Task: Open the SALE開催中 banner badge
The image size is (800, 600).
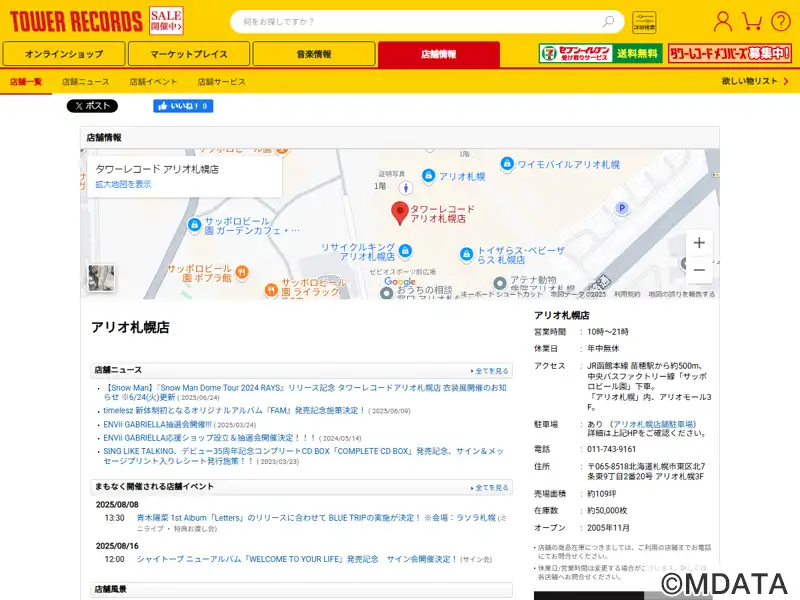Action: pyautogui.click(x=166, y=21)
